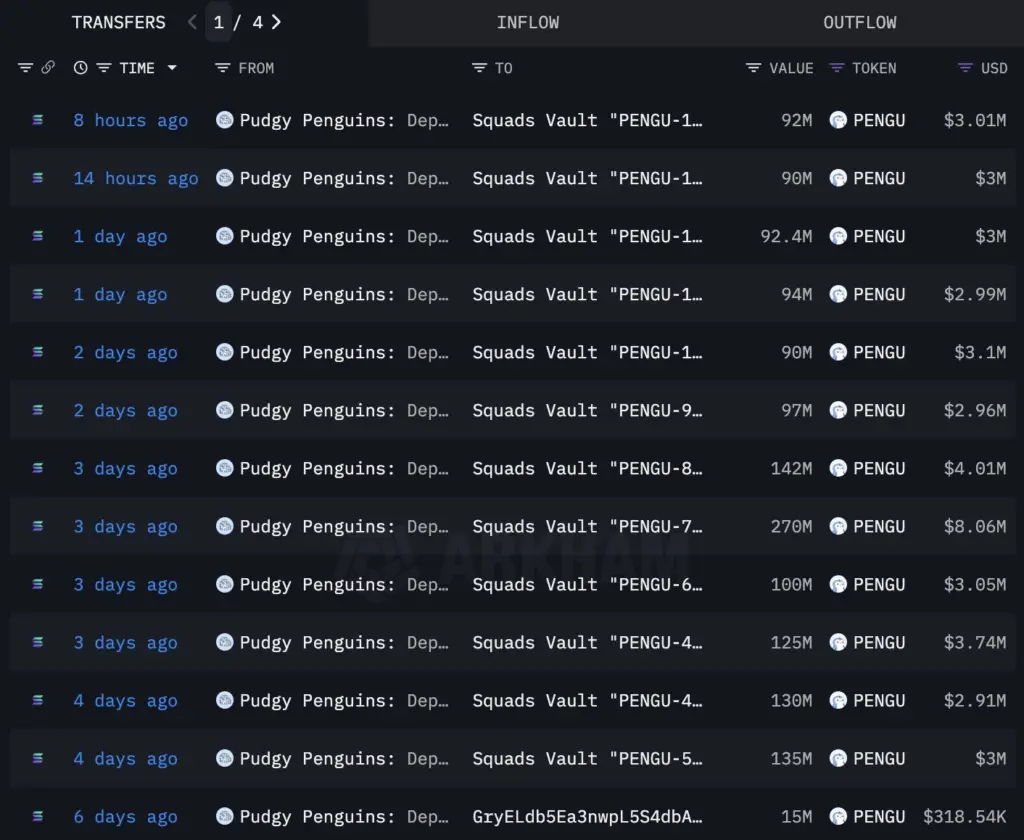
Task: Click the chain-link icon in the table header
Action: point(46,68)
